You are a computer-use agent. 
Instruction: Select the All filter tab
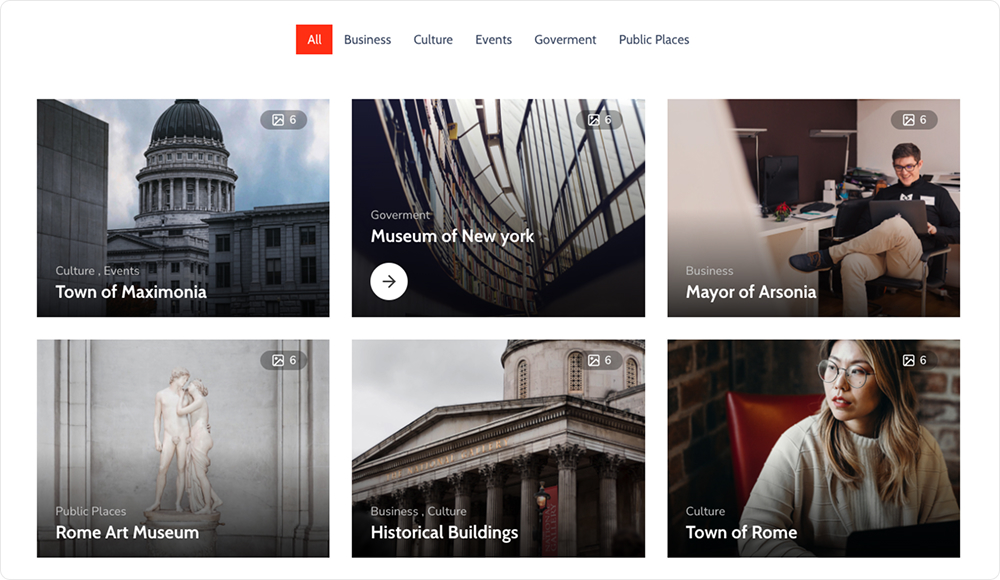tap(314, 40)
